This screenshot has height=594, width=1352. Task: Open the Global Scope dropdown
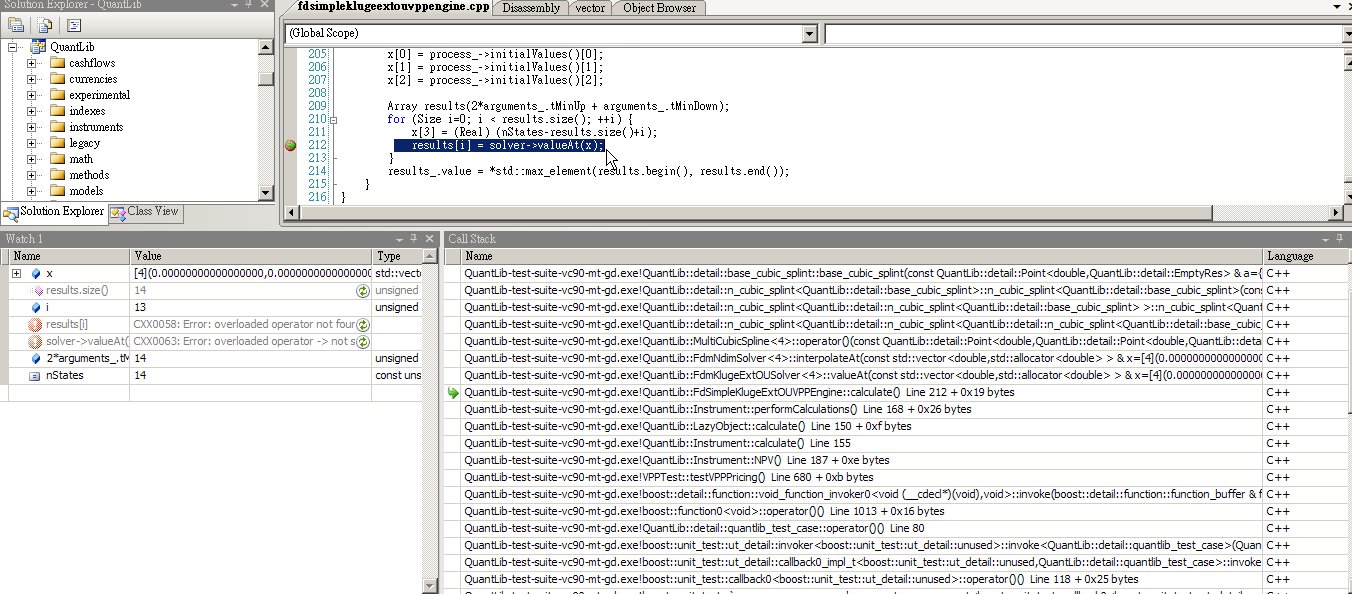coord(809,34)
